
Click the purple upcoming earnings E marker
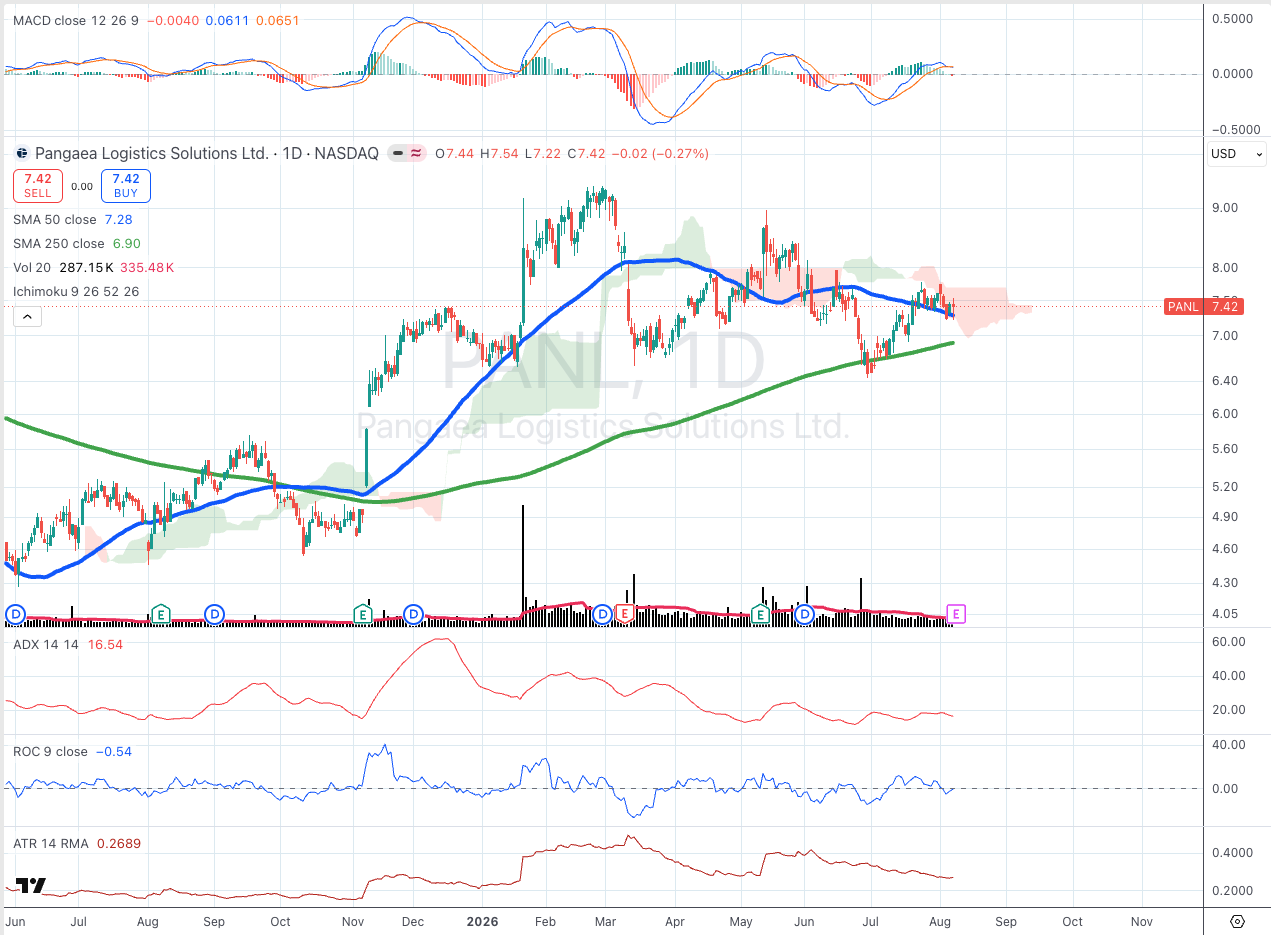[957, 613]
